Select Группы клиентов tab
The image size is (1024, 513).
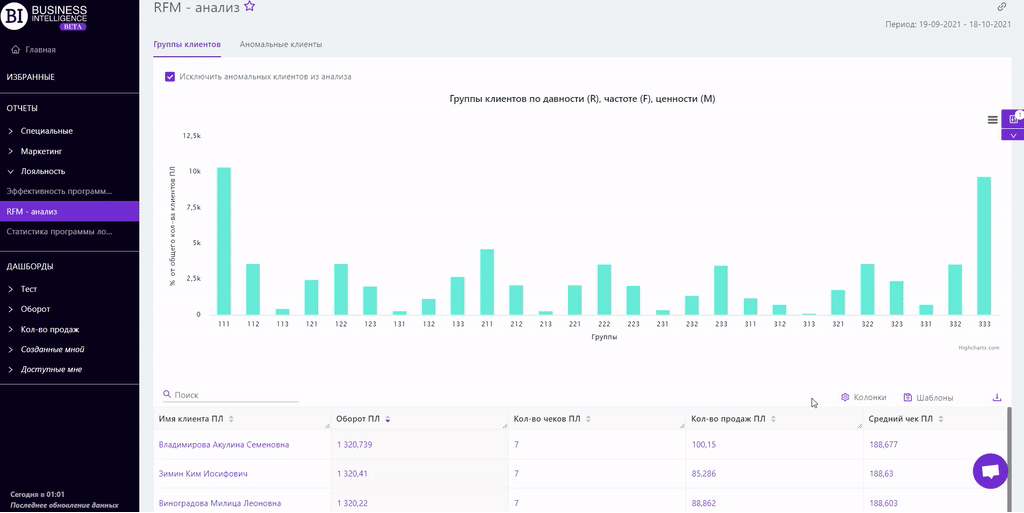click(x=187, y=44)
